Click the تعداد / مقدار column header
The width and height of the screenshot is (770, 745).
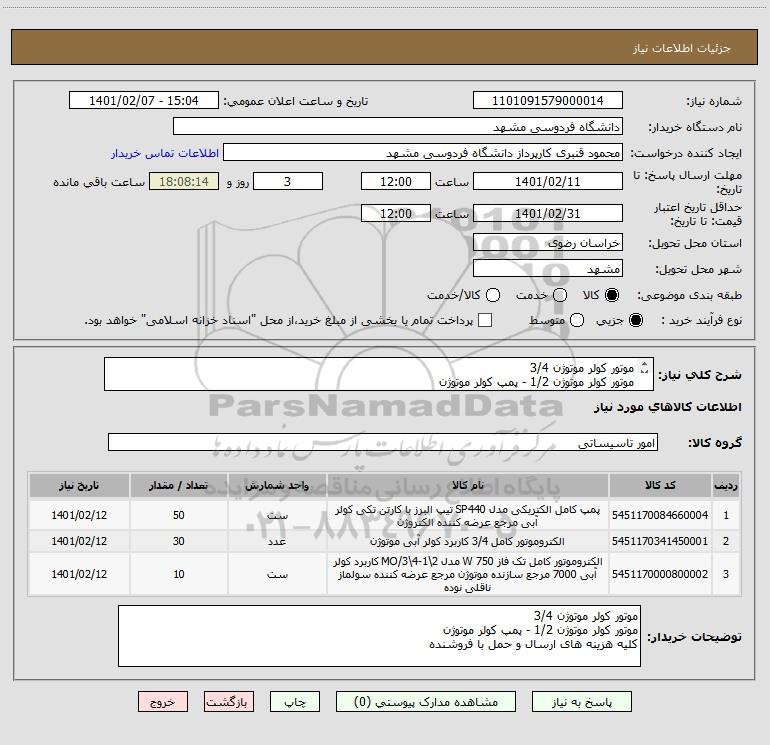coord(179,486)
